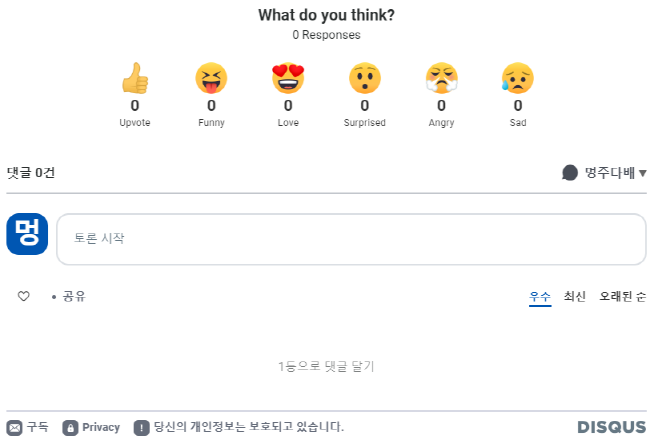Image resolution: width=654 pixels, height=442 pixels.
Task: Click the Sad crying emoji reaction
Action: pyautogui.click(x=518, y=78)
